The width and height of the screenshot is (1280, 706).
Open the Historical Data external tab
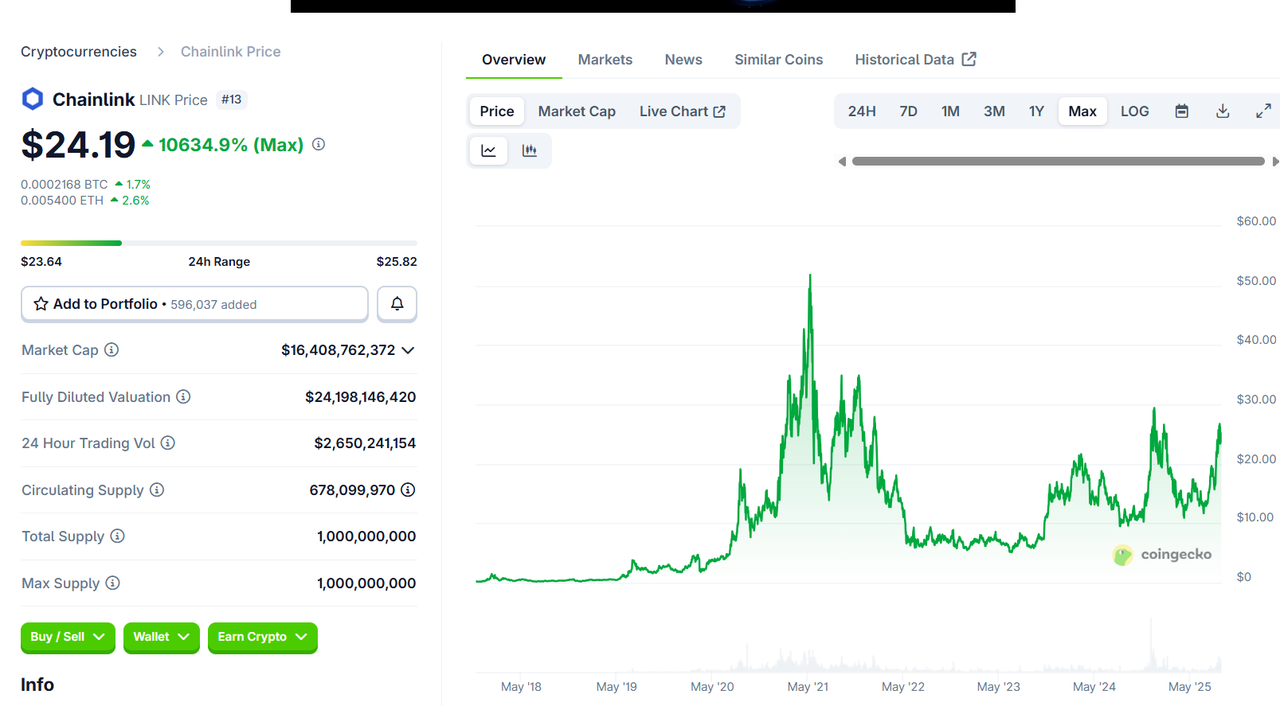coord(916,60)
